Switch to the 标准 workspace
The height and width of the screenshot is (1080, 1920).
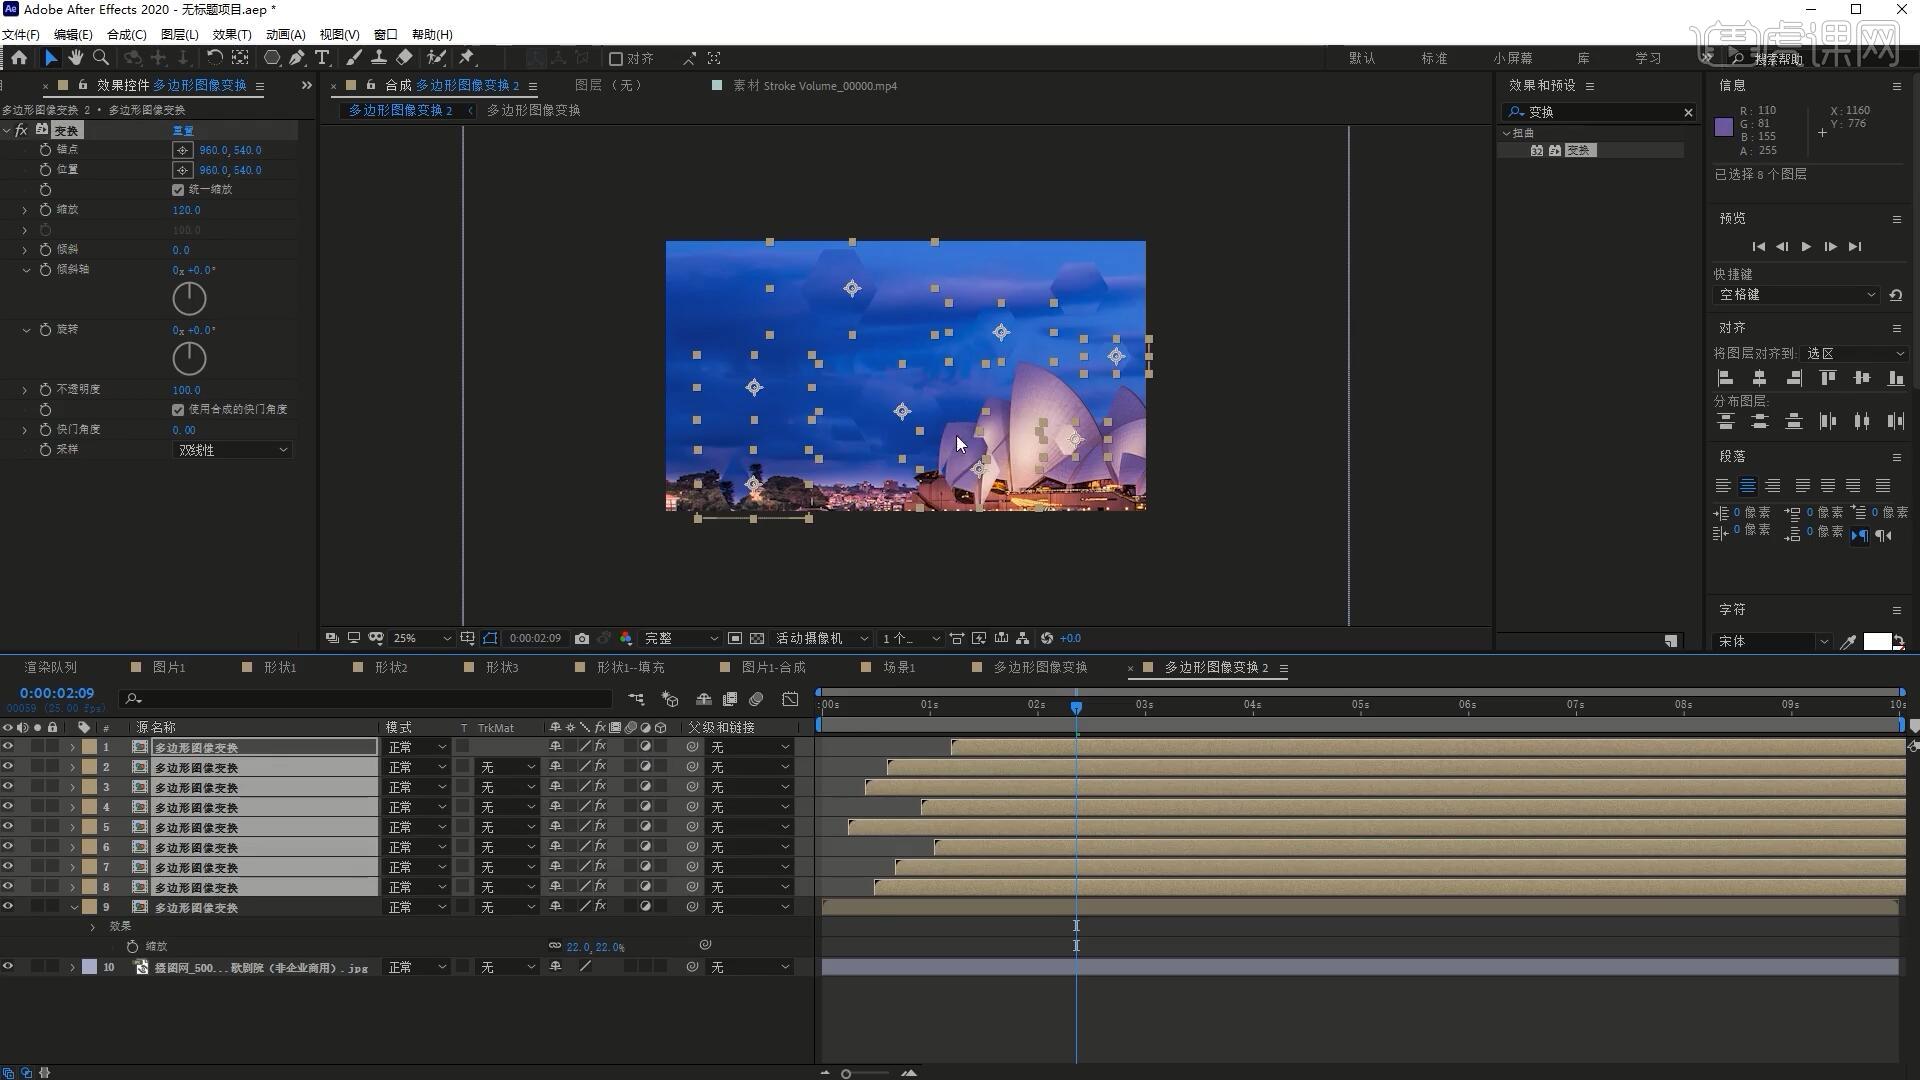tap(1434, 58)
